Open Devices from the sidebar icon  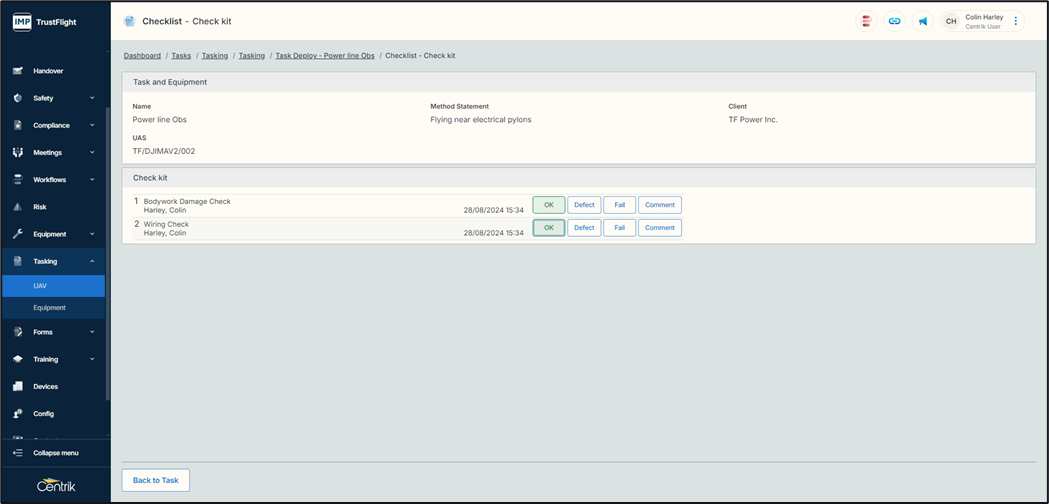point(18,386)
